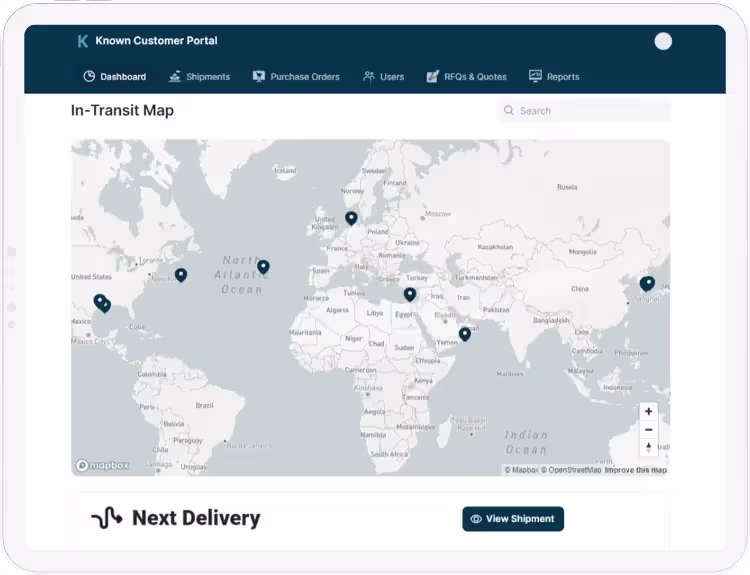The width and height of the screenshot is (750, 575).
Task: Open the Dashboard tab
Action: pos(115,77)
